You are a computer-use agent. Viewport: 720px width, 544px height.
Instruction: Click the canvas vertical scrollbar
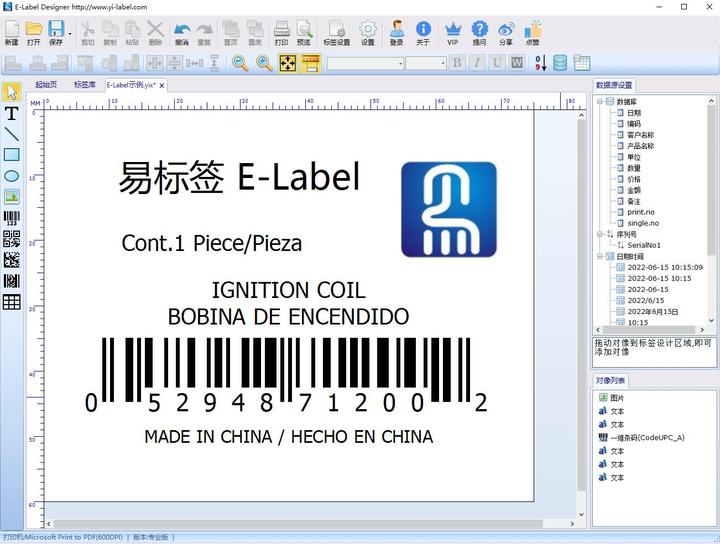coord(581,306)
